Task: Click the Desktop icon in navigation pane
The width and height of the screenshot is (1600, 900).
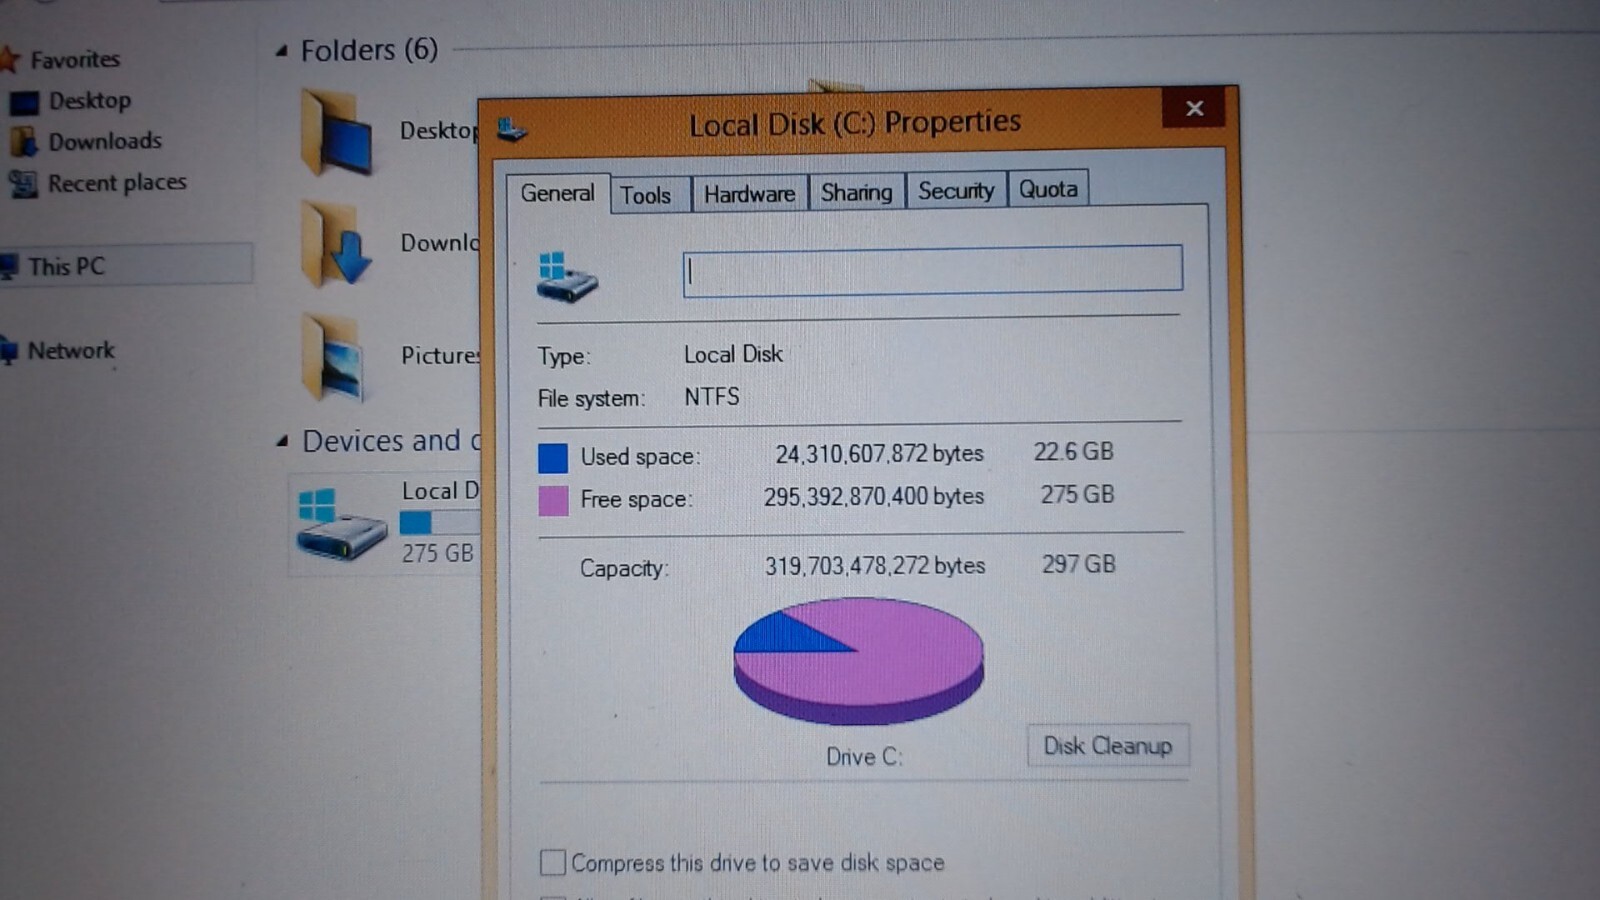Action: point(24,102)
